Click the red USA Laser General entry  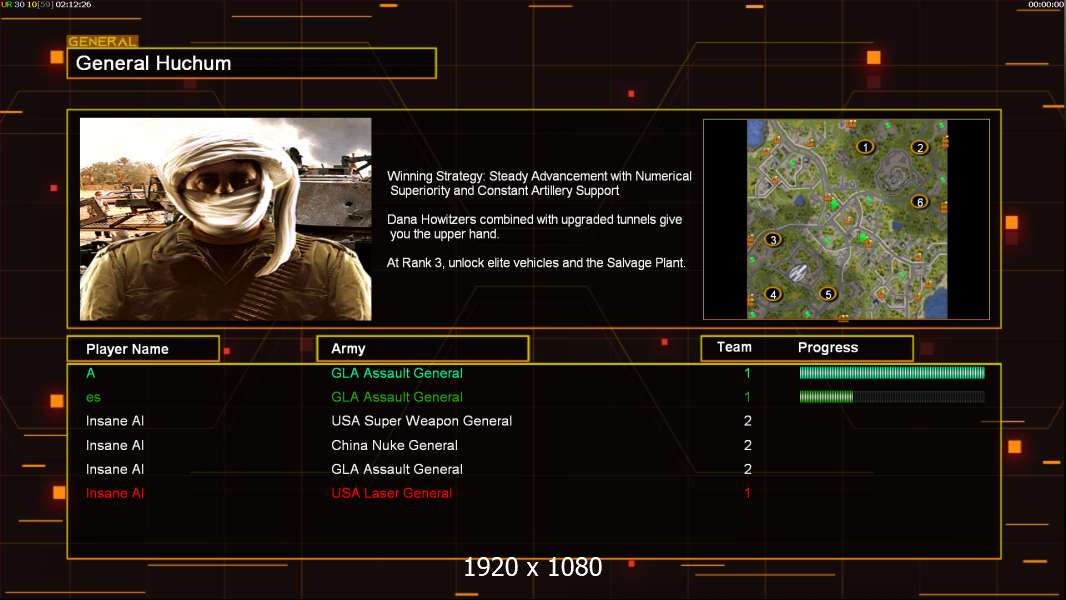[x=392, y=493]
